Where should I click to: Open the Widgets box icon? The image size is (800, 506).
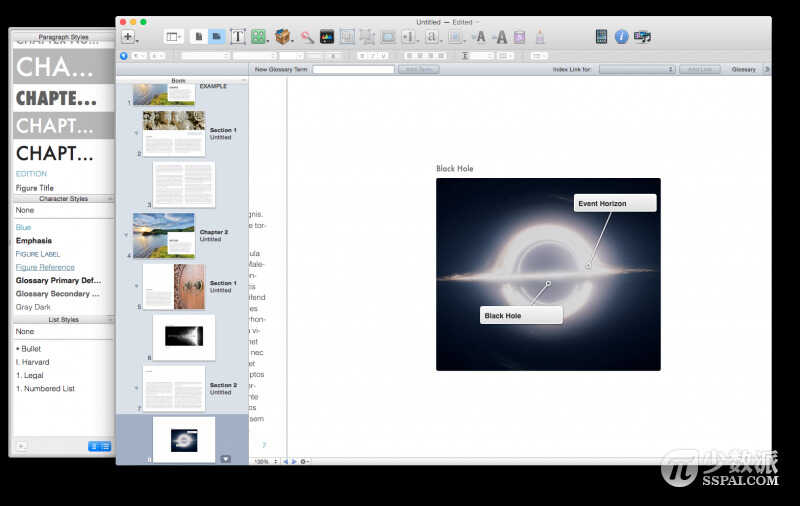pos(282,37)
